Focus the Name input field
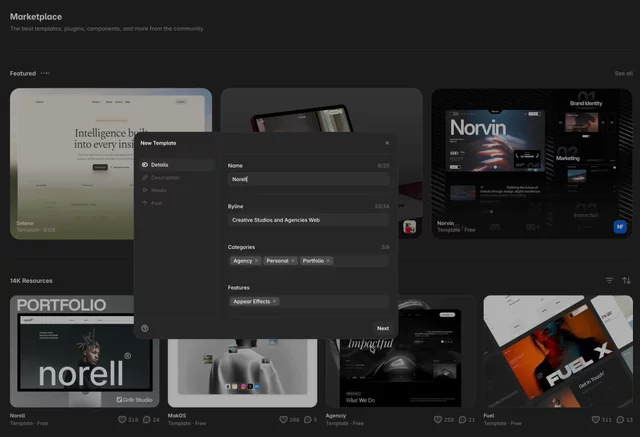640x437 pixels. pyautogui.click(x=308, y=179)
